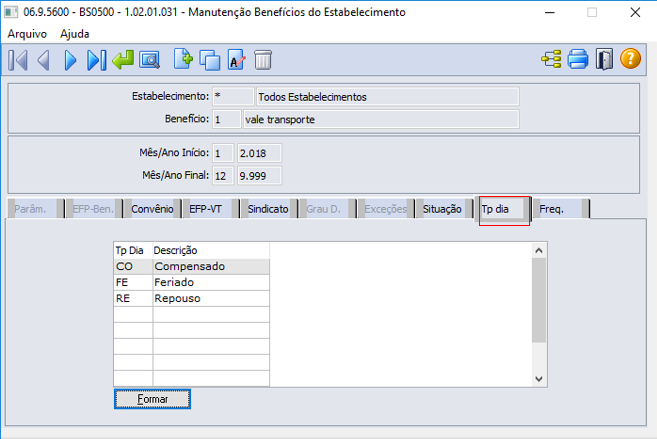
Task: Click the 2.018 start year field
Action: tap(259, 153)
